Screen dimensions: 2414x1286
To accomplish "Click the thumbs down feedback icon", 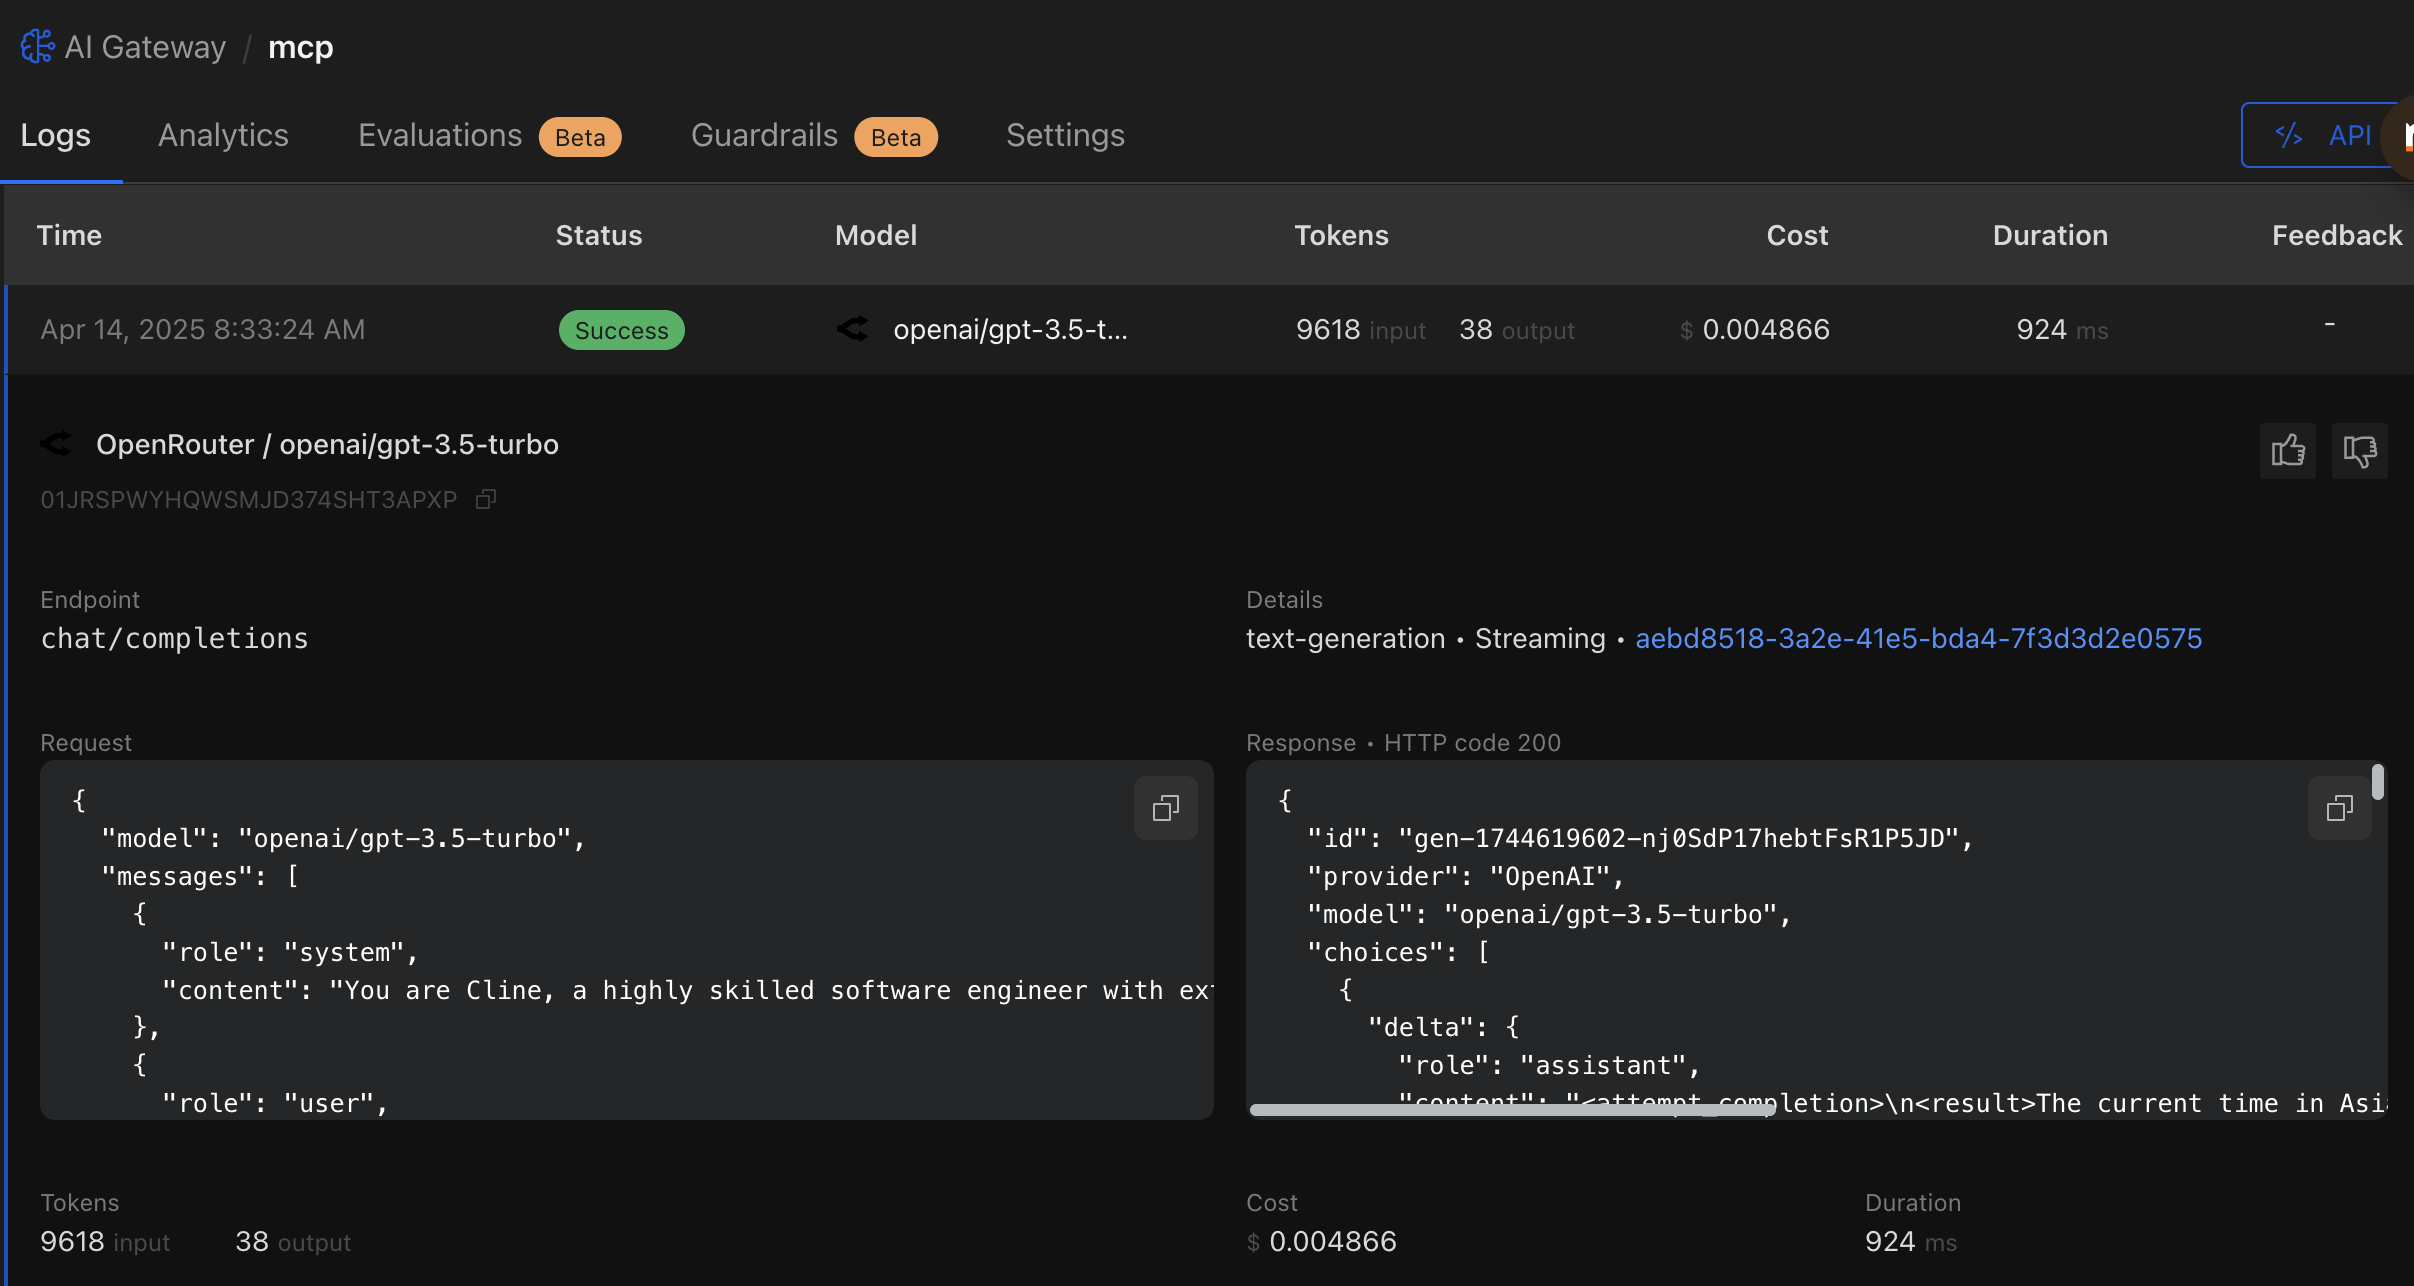I will [x=2359, y=451].
